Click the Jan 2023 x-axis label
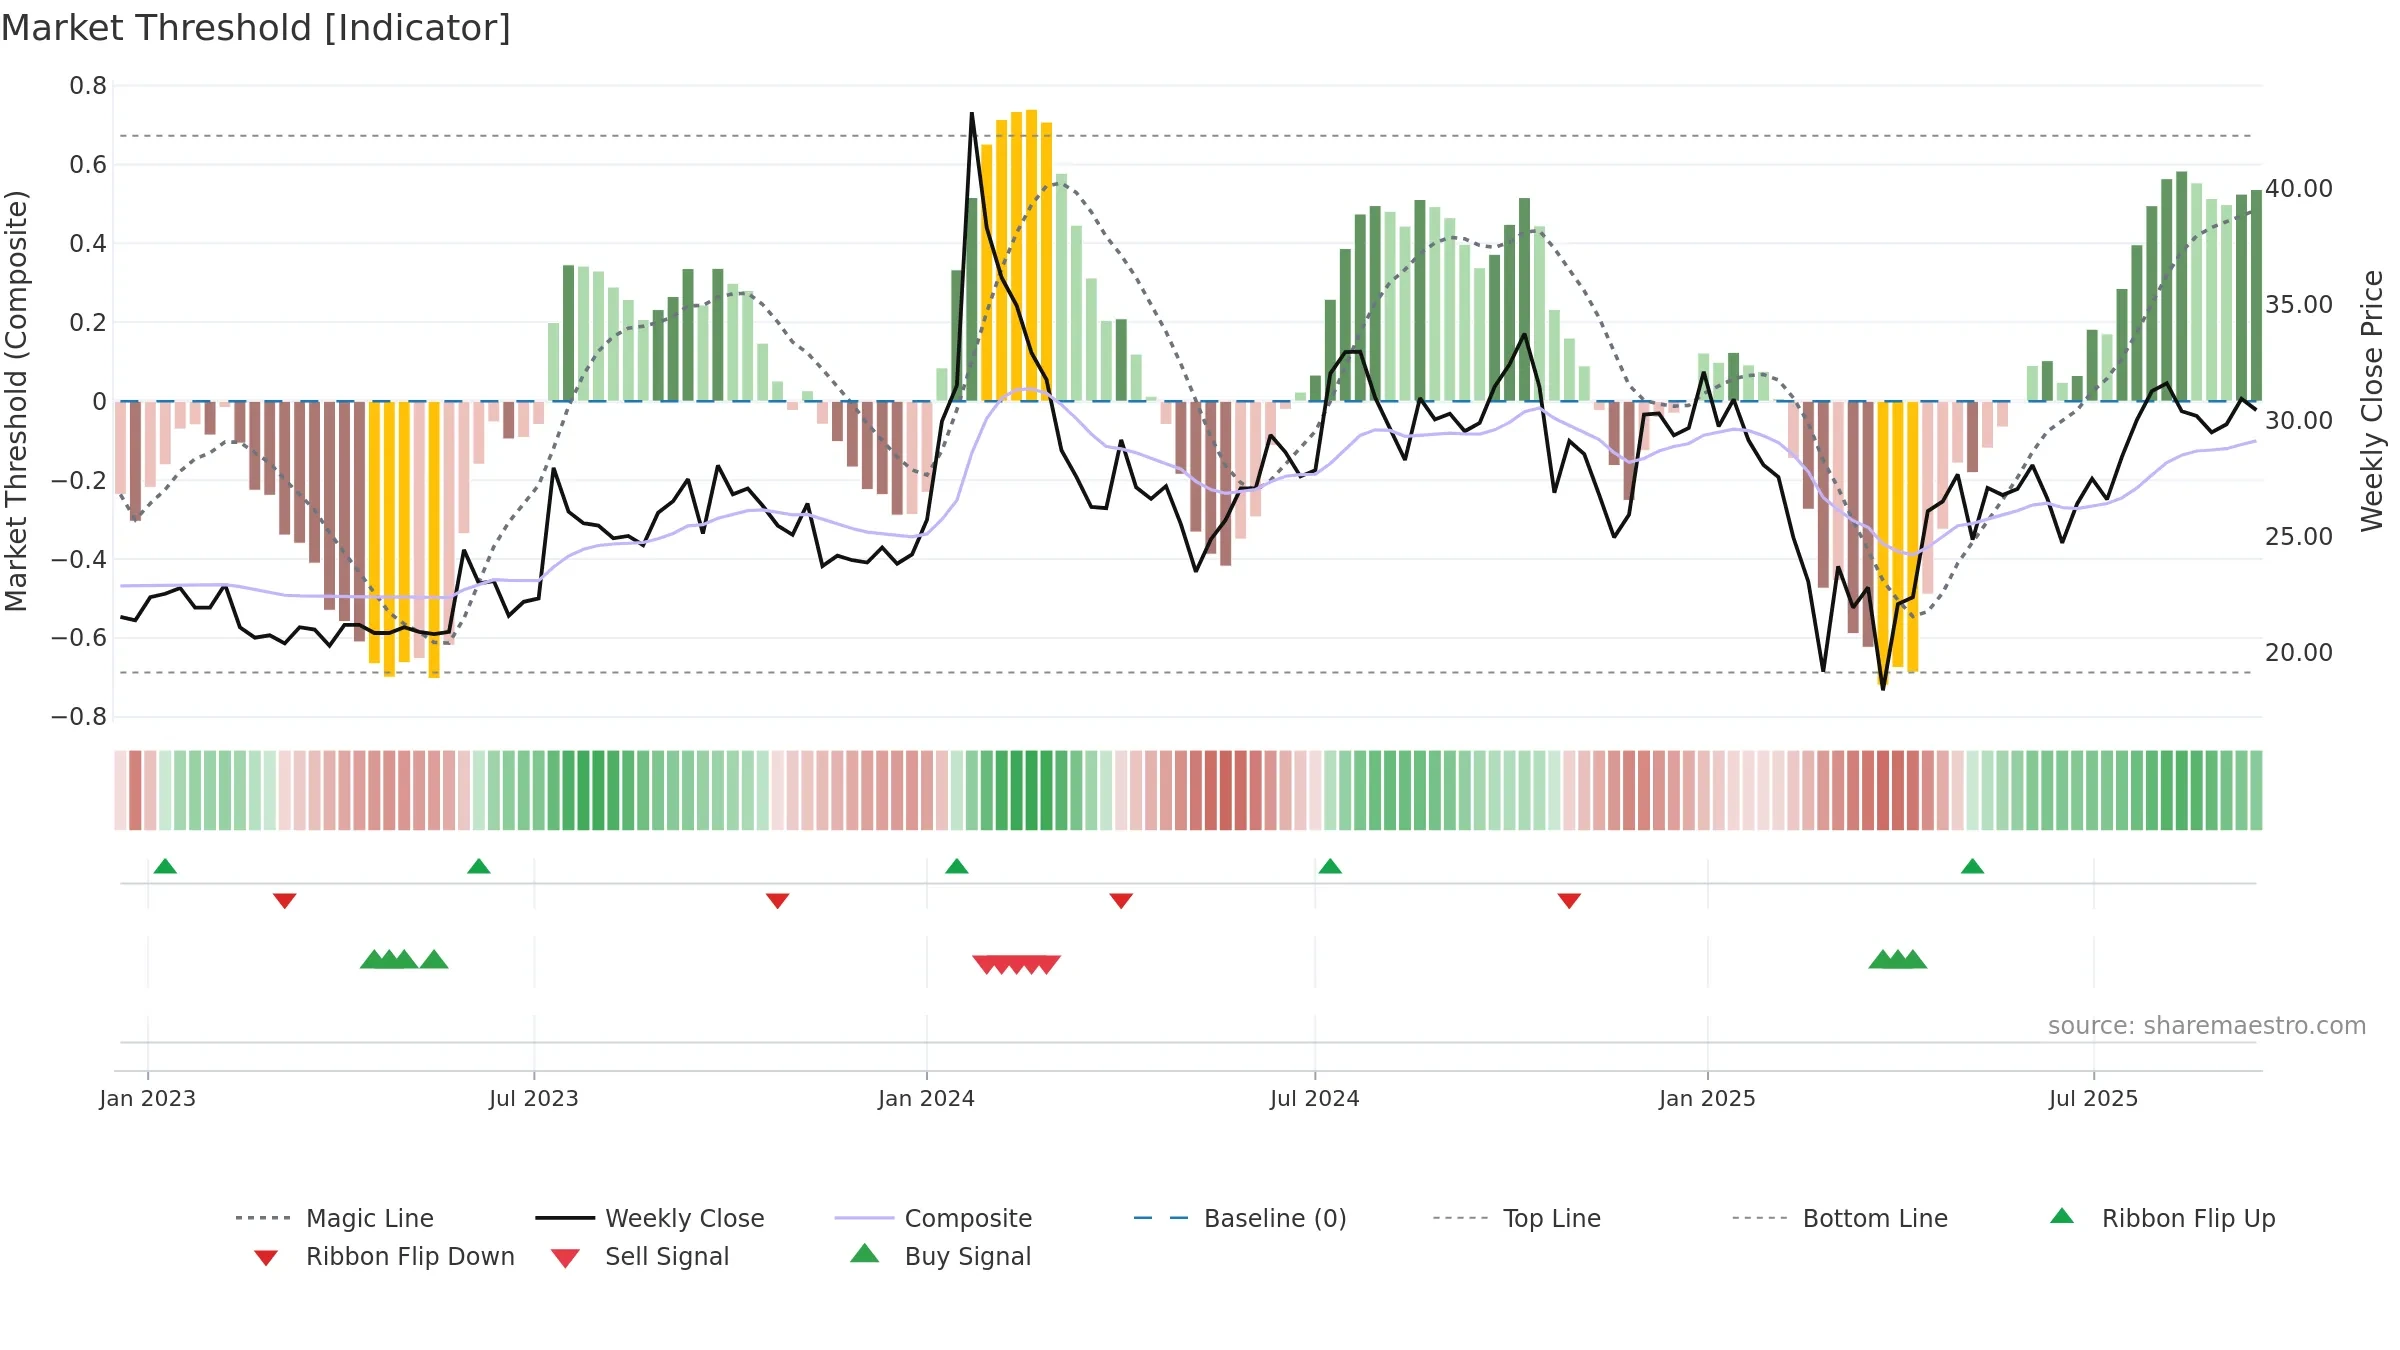Image resolution: width=2400 pixels, height=1350 pixels. click(148, 1099)
